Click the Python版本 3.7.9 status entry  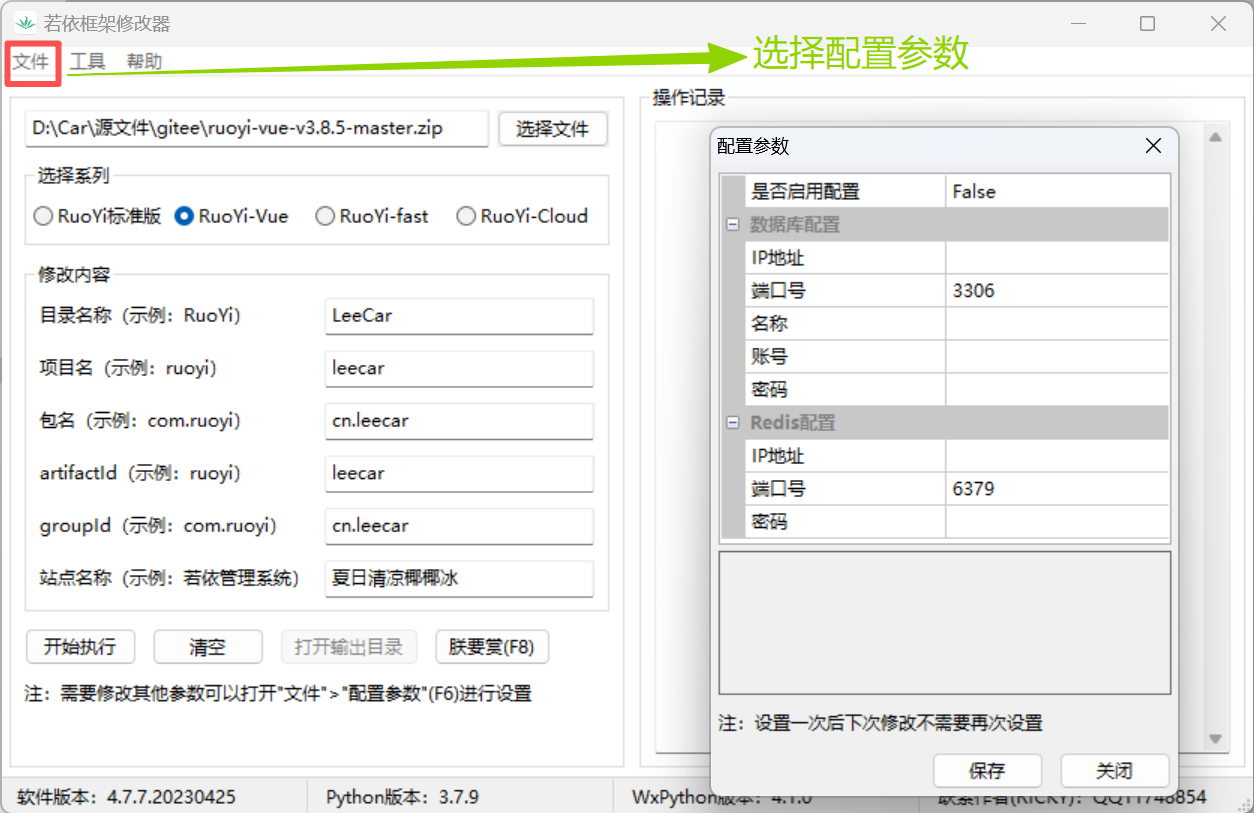402,797
